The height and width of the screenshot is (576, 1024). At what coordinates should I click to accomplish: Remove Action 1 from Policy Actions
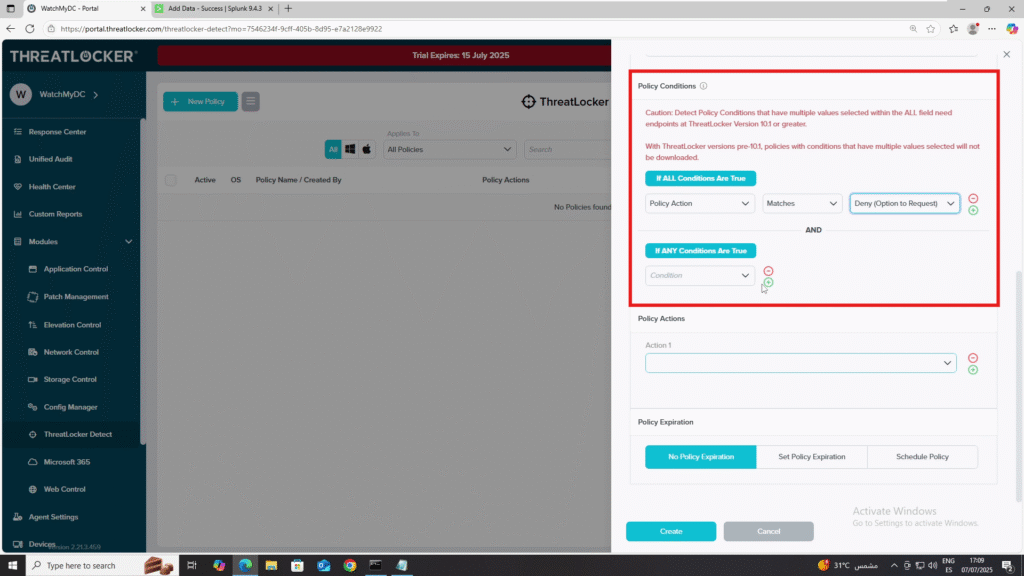click(x=973, y=358)
